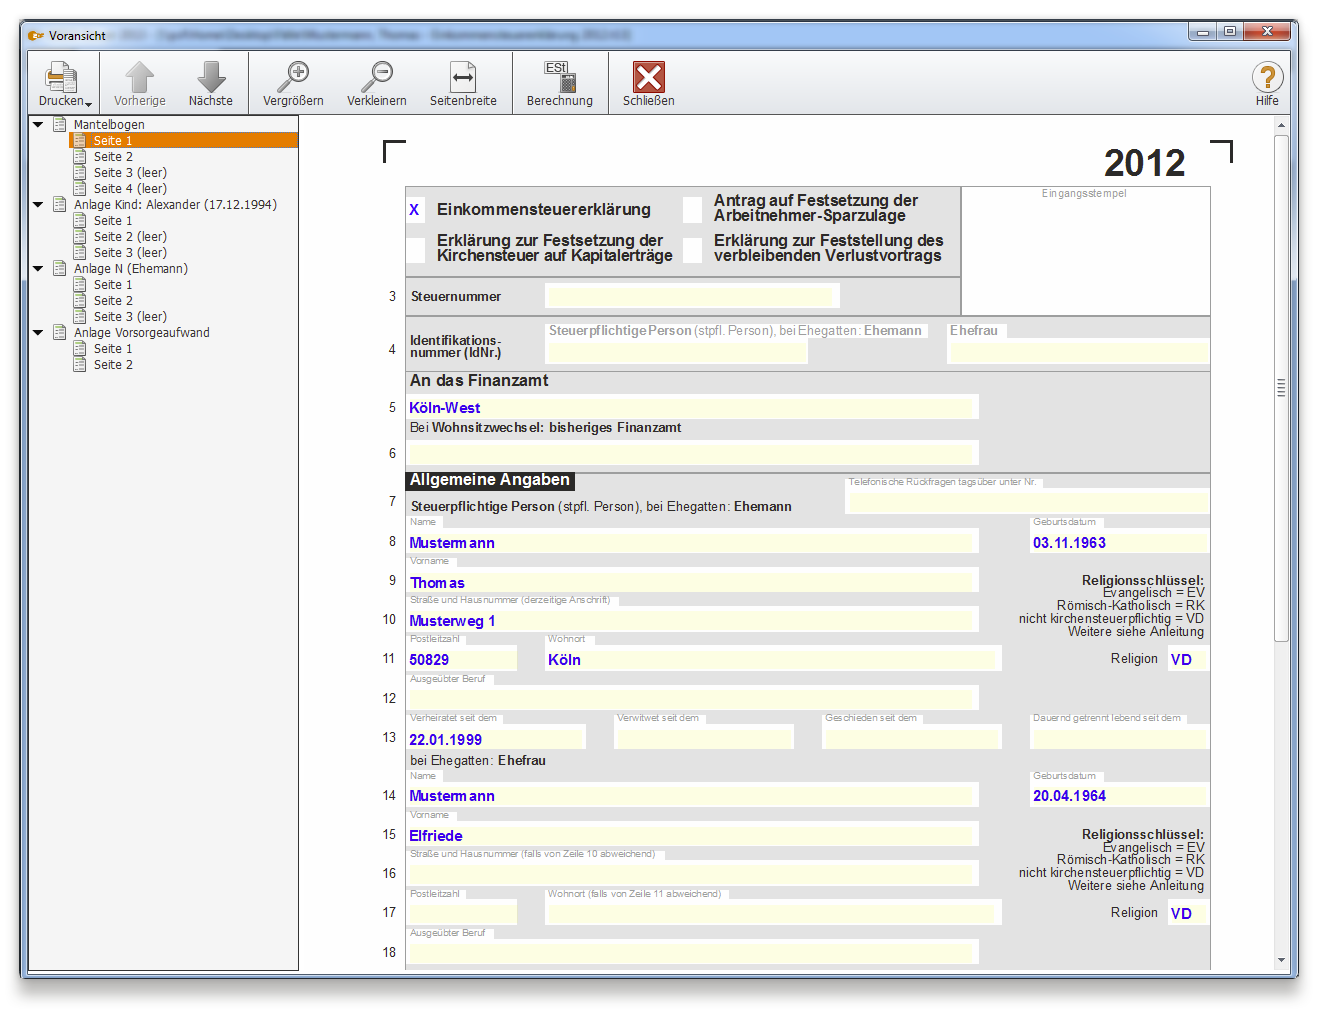Open the Drucken dropdown arrow

[x=89, y=104]
